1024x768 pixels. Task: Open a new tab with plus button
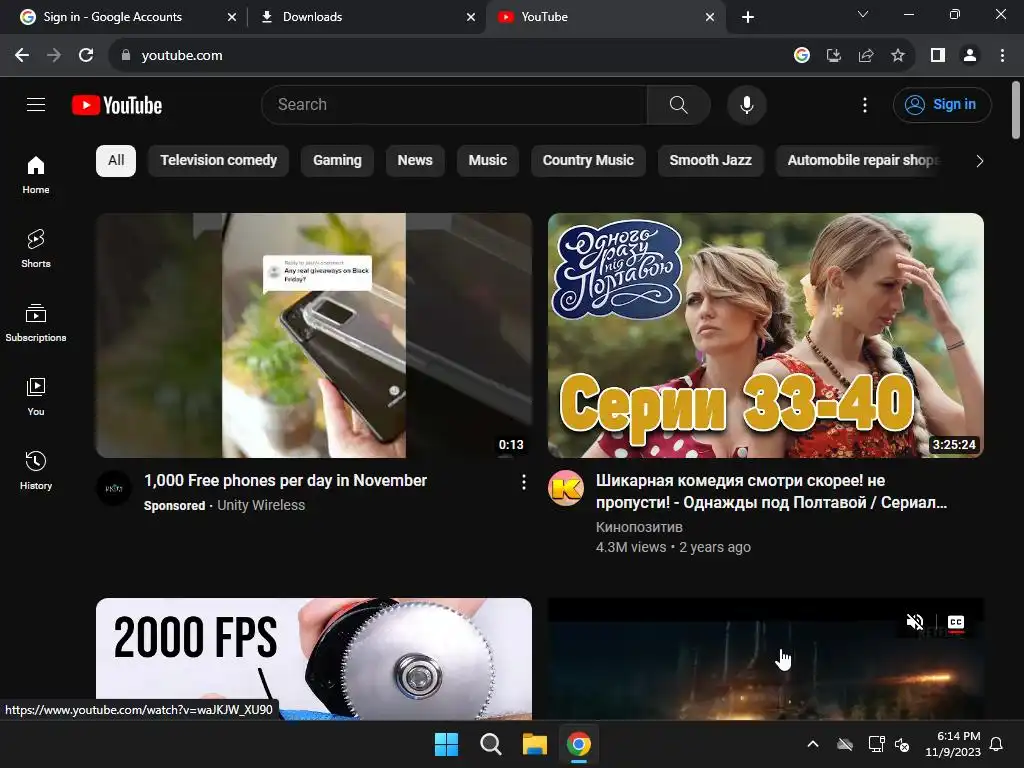[x=748, y=17]
